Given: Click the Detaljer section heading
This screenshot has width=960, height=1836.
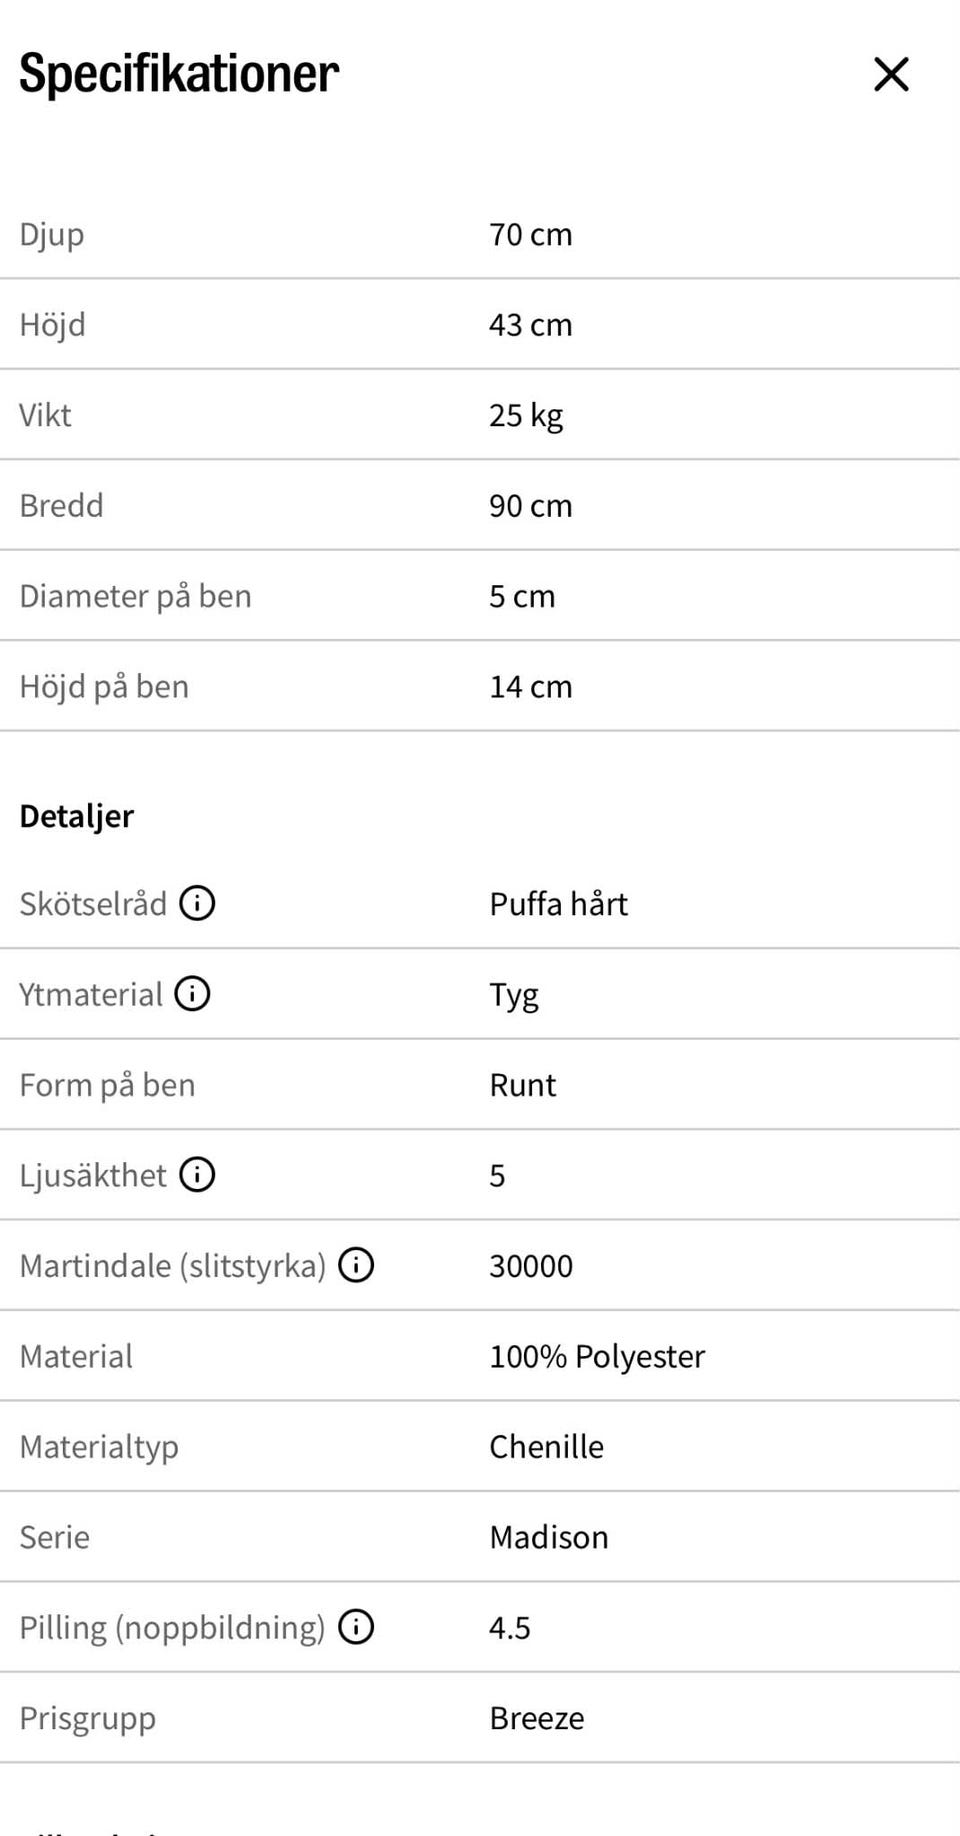Looking at the screenshot, I should tap(76, 816).
